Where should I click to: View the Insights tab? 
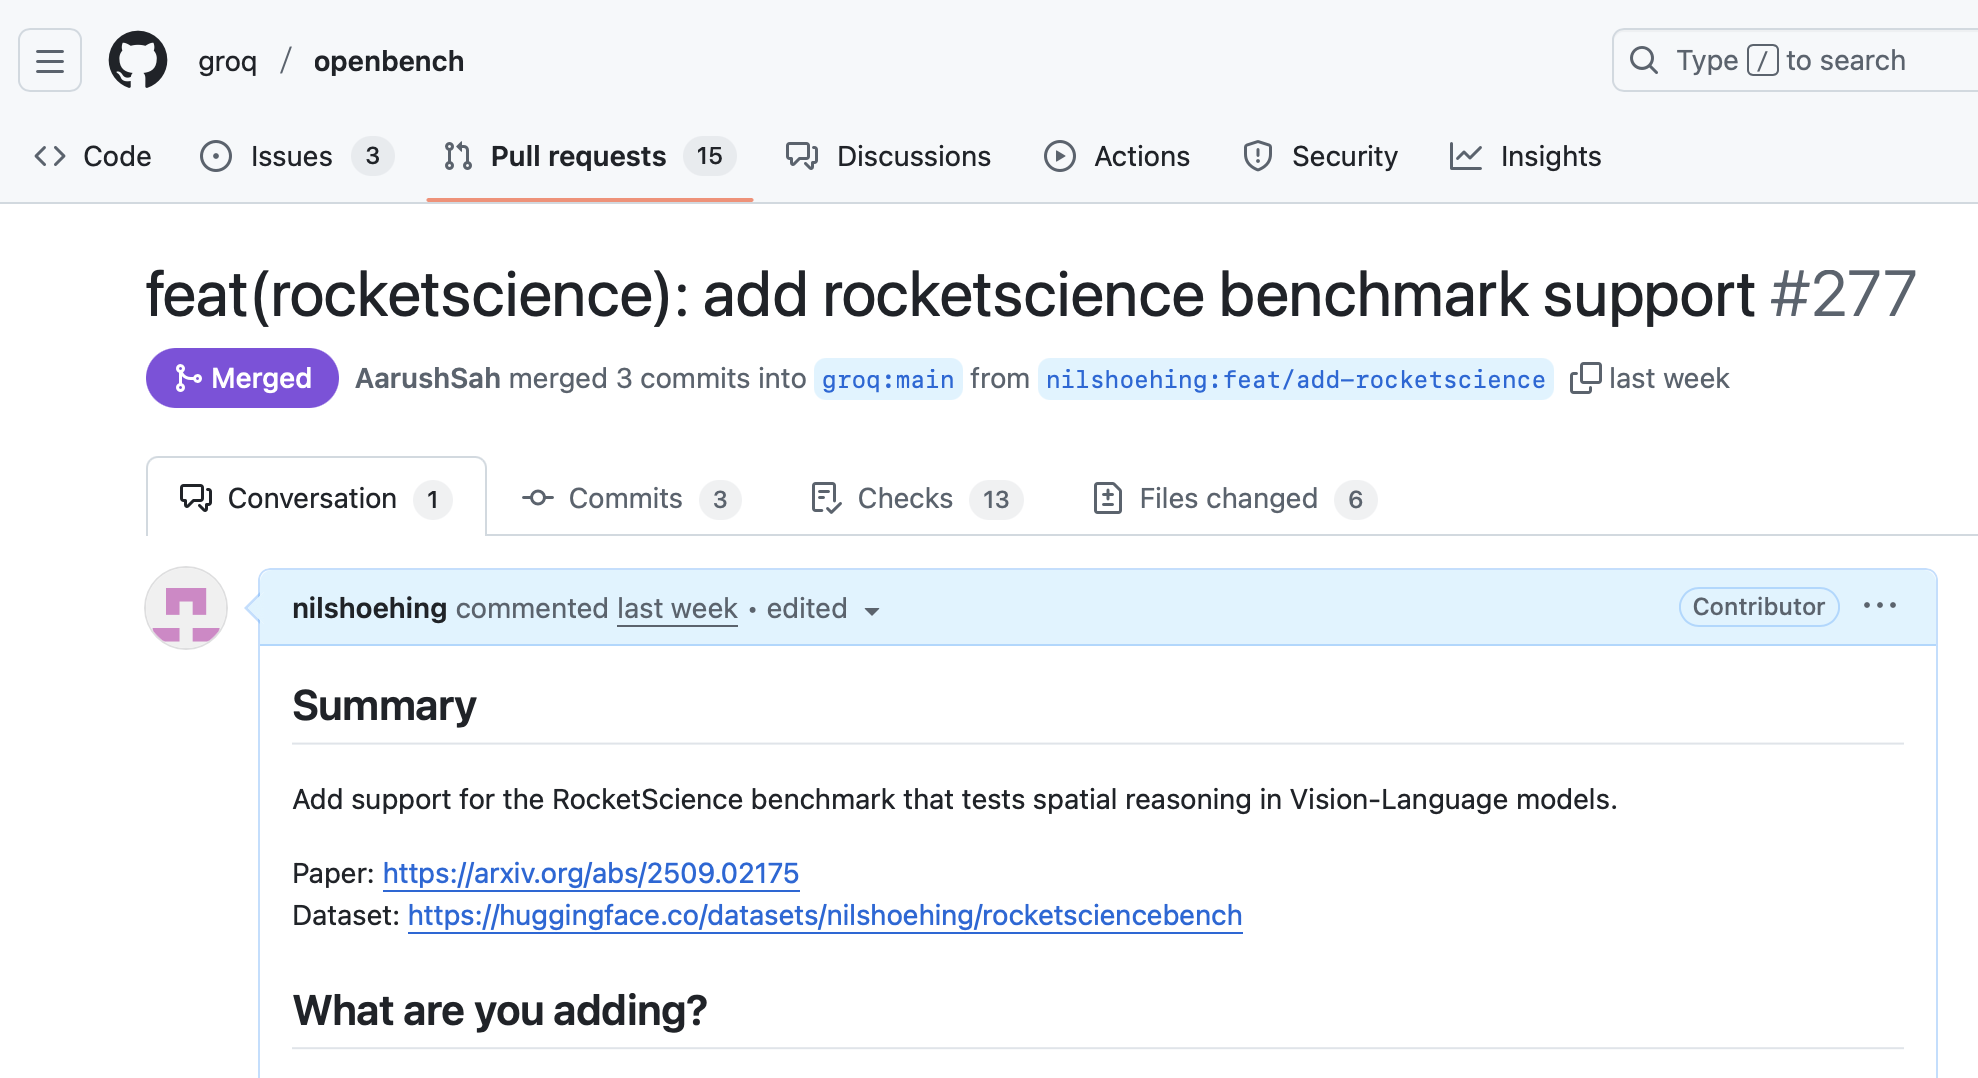(x=1525, y=156)
